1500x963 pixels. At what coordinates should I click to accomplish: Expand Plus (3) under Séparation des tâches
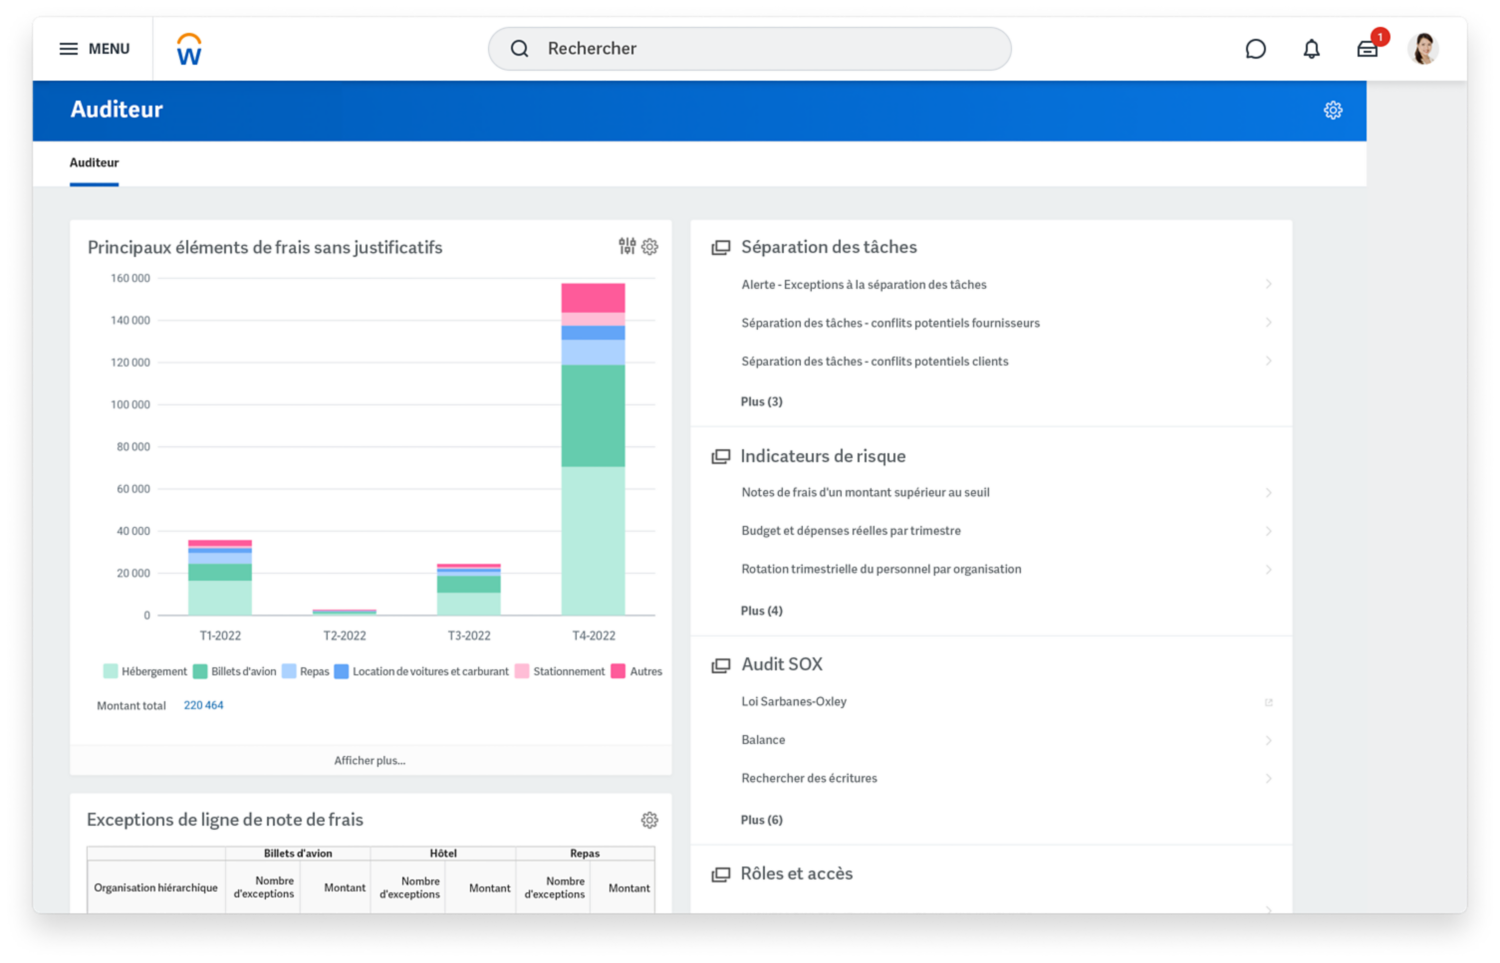pos(761,401)
